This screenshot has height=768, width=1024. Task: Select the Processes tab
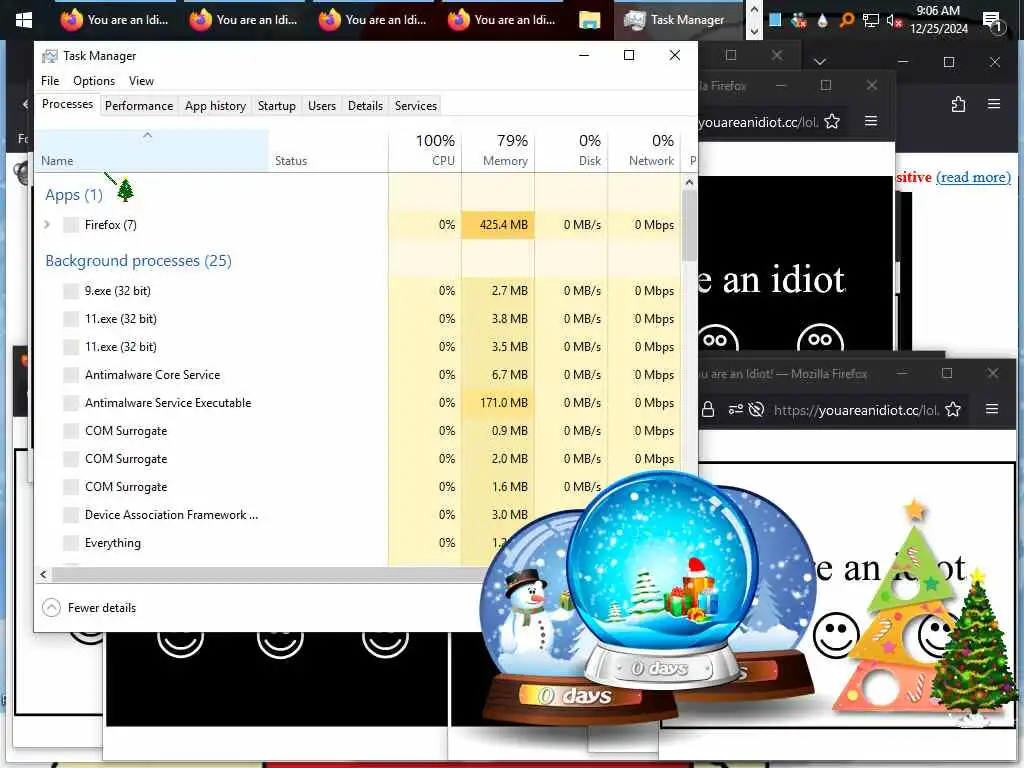(x=67, y=104)
